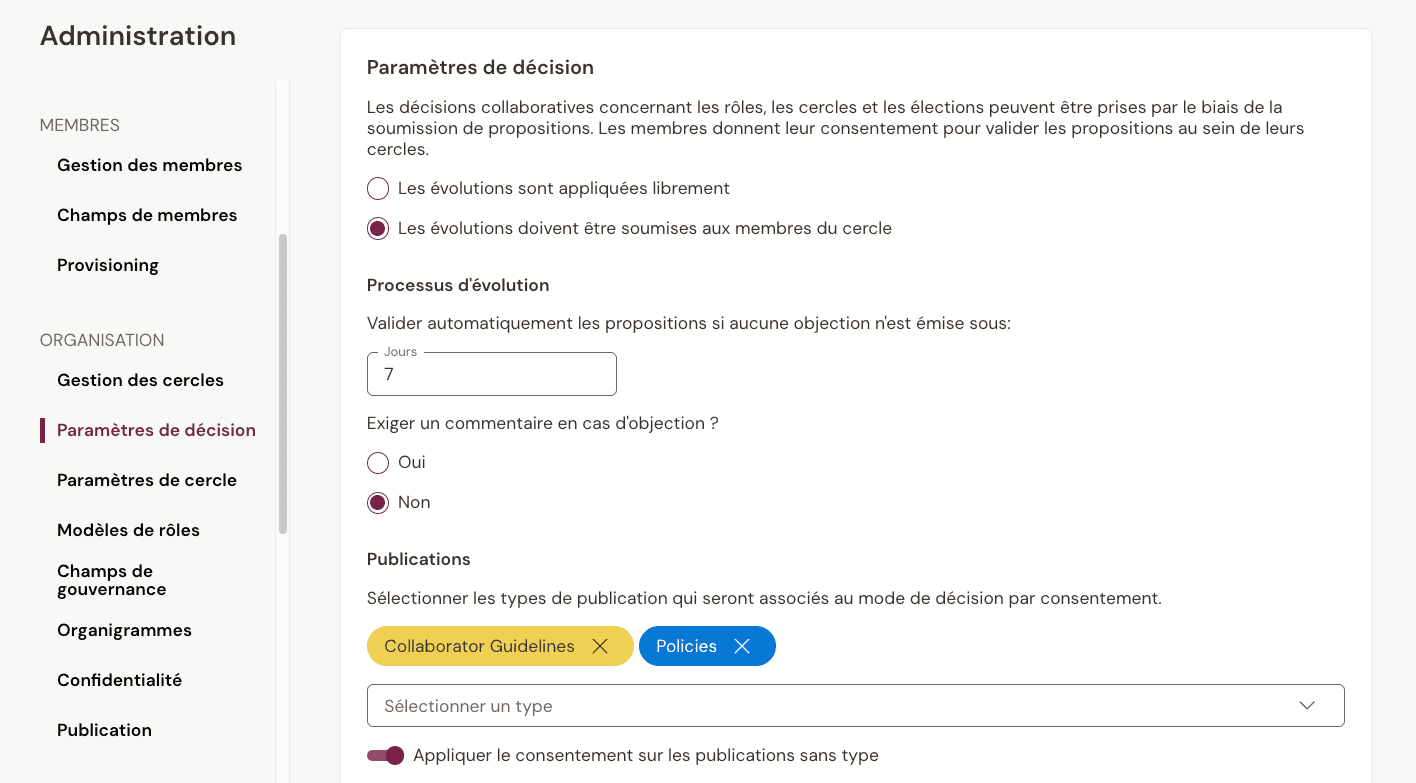Click the chevron on the type selector
This screenshot has width=1416, height=783.
1306,705
